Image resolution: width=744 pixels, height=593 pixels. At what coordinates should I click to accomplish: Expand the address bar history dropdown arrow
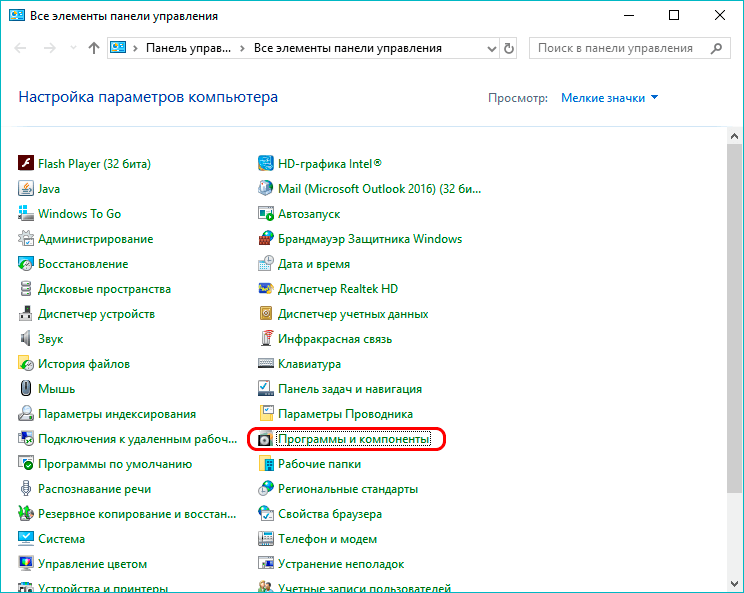point(492,48)
